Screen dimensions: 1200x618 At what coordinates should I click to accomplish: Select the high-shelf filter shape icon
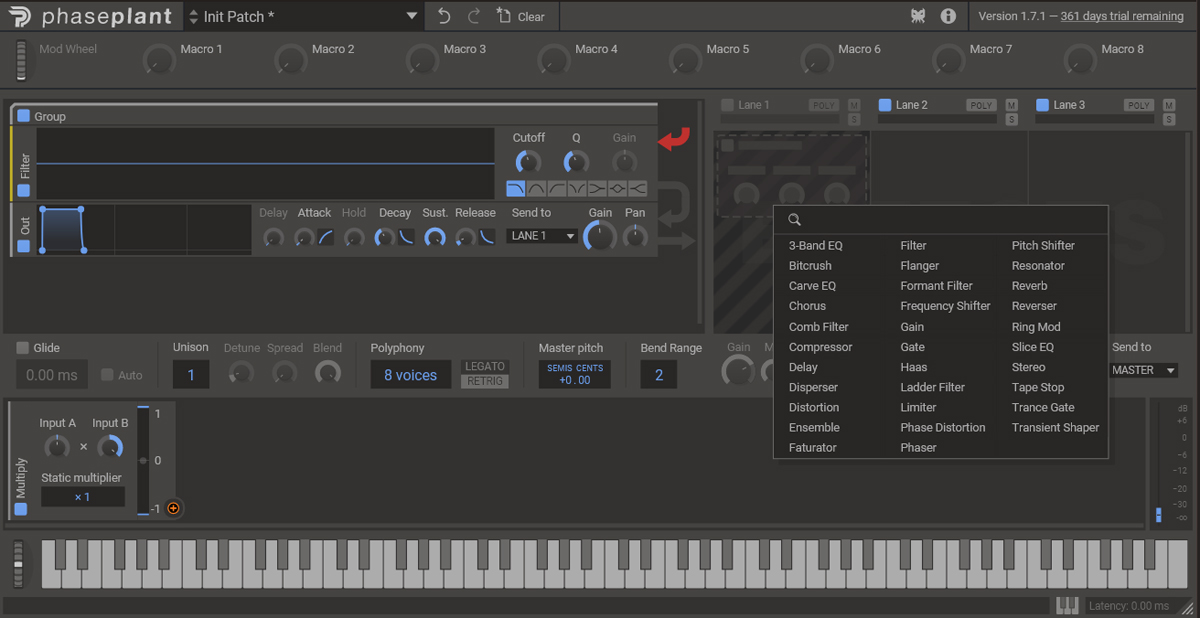[x=637, y=188]
